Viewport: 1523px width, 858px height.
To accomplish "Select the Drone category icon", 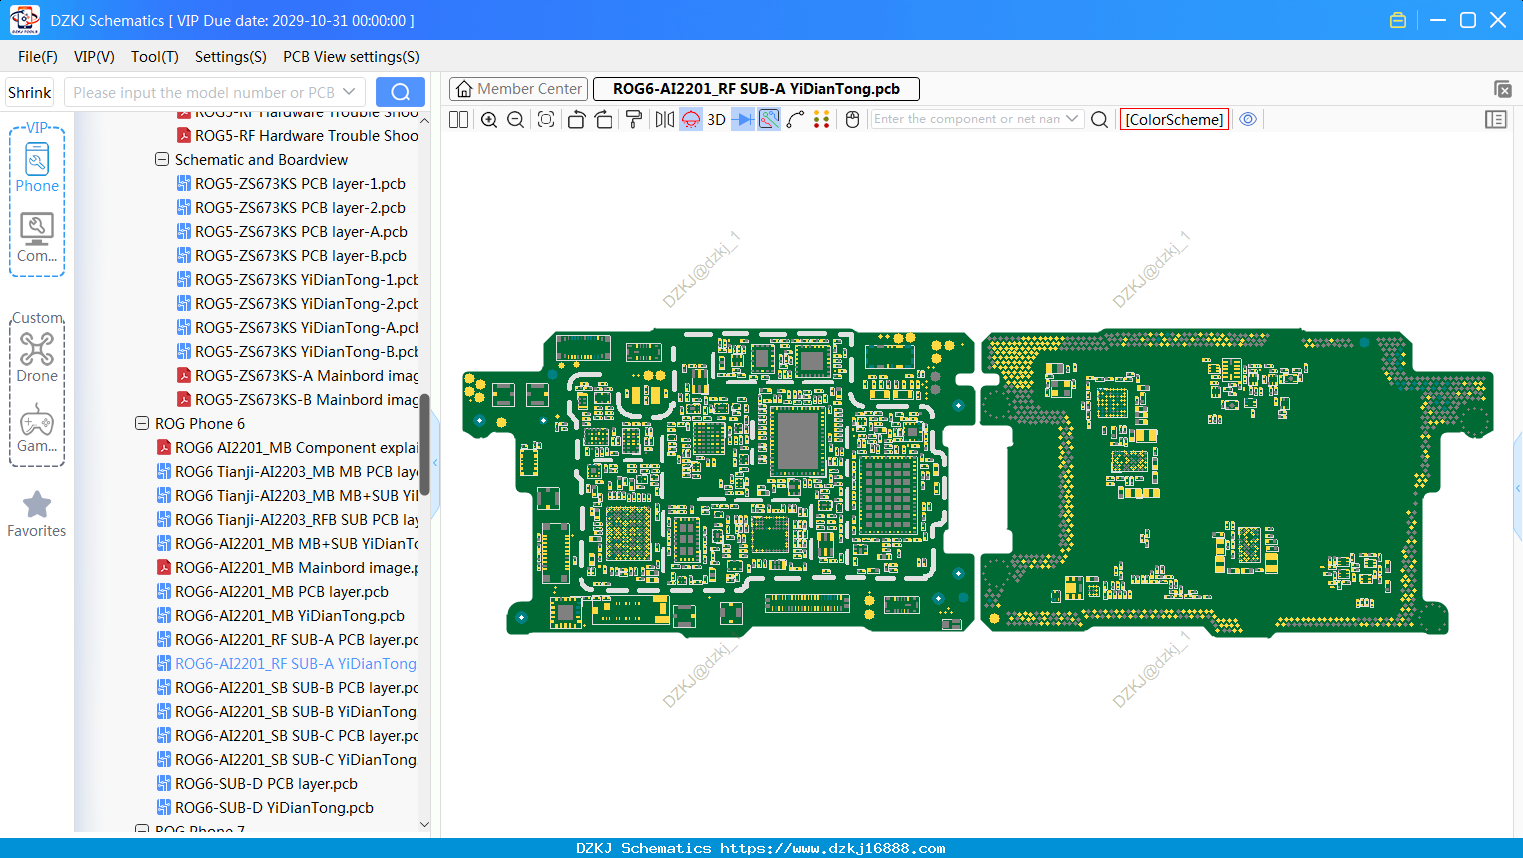I will click(37, 357).
